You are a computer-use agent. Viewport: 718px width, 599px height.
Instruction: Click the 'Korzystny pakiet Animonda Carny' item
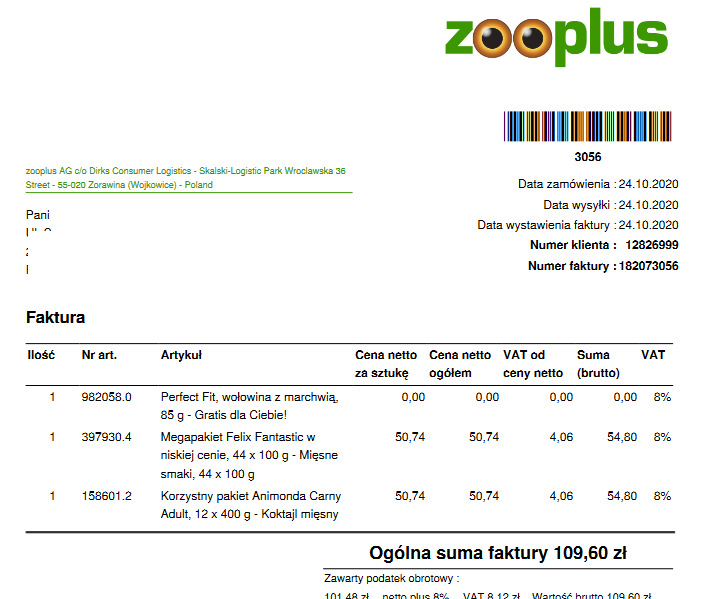point(251,505)
